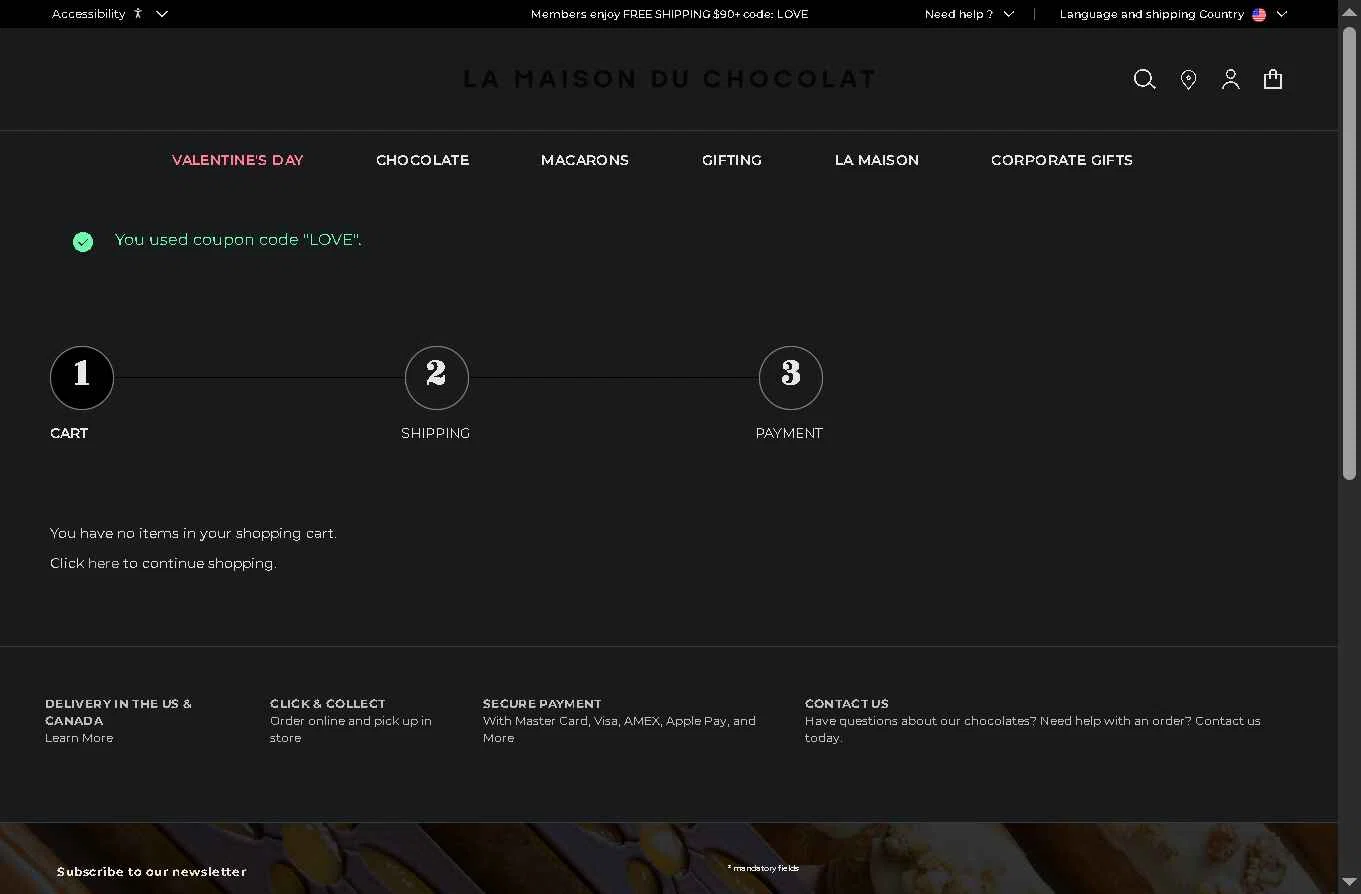Expand the Accessibility dropdown chevron
Screen dimensions: 1361x894
pos(162,14)
